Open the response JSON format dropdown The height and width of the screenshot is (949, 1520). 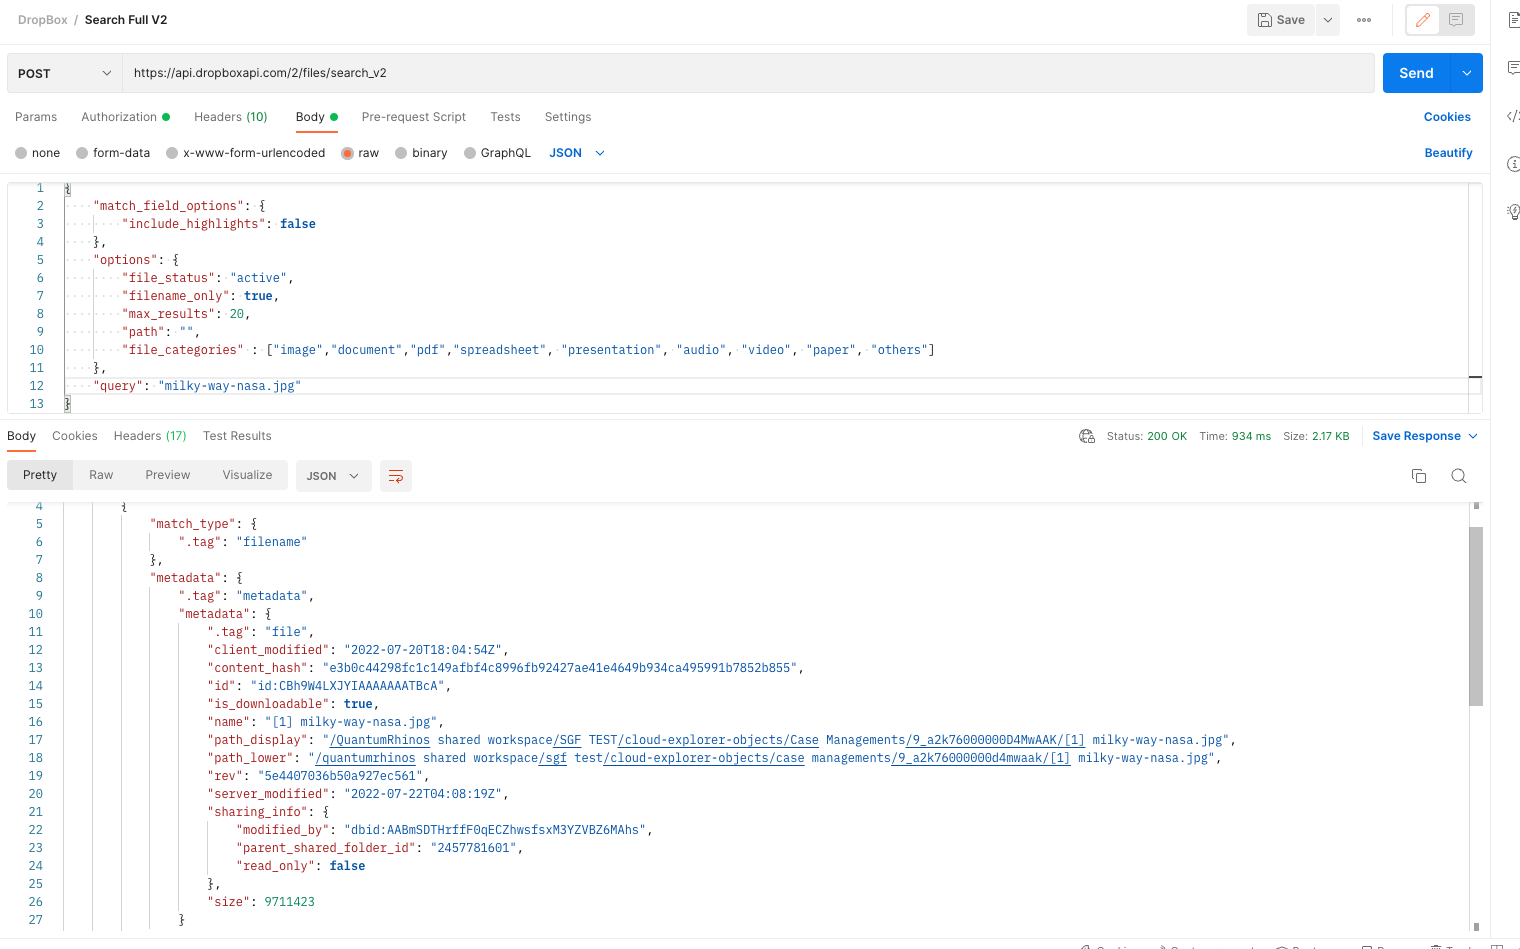[333, 476]
